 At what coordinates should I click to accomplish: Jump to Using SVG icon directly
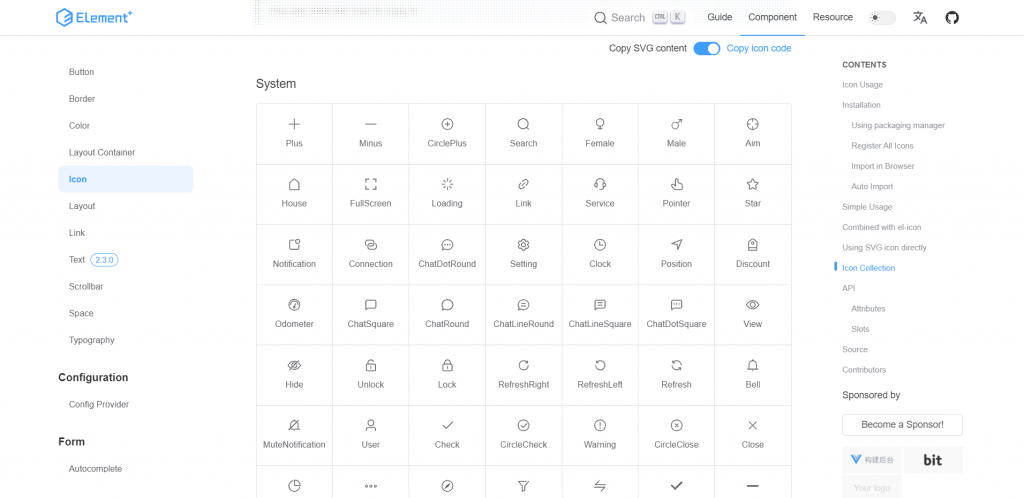(x=884, y=248)
